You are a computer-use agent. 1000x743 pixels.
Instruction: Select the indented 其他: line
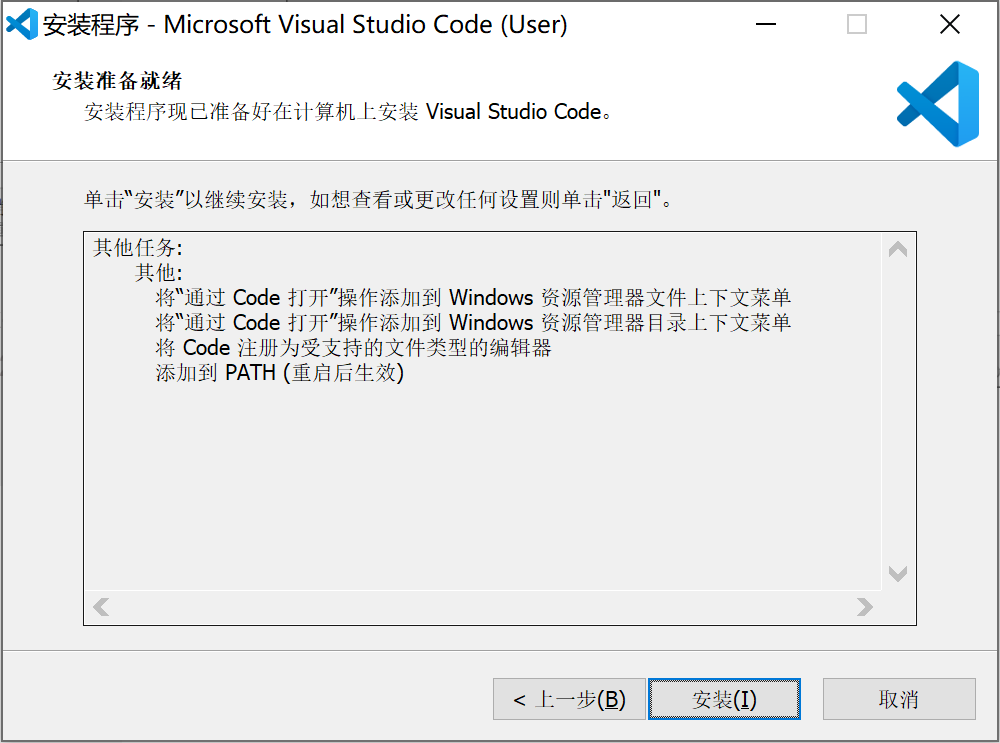click(x=159, y=272)
